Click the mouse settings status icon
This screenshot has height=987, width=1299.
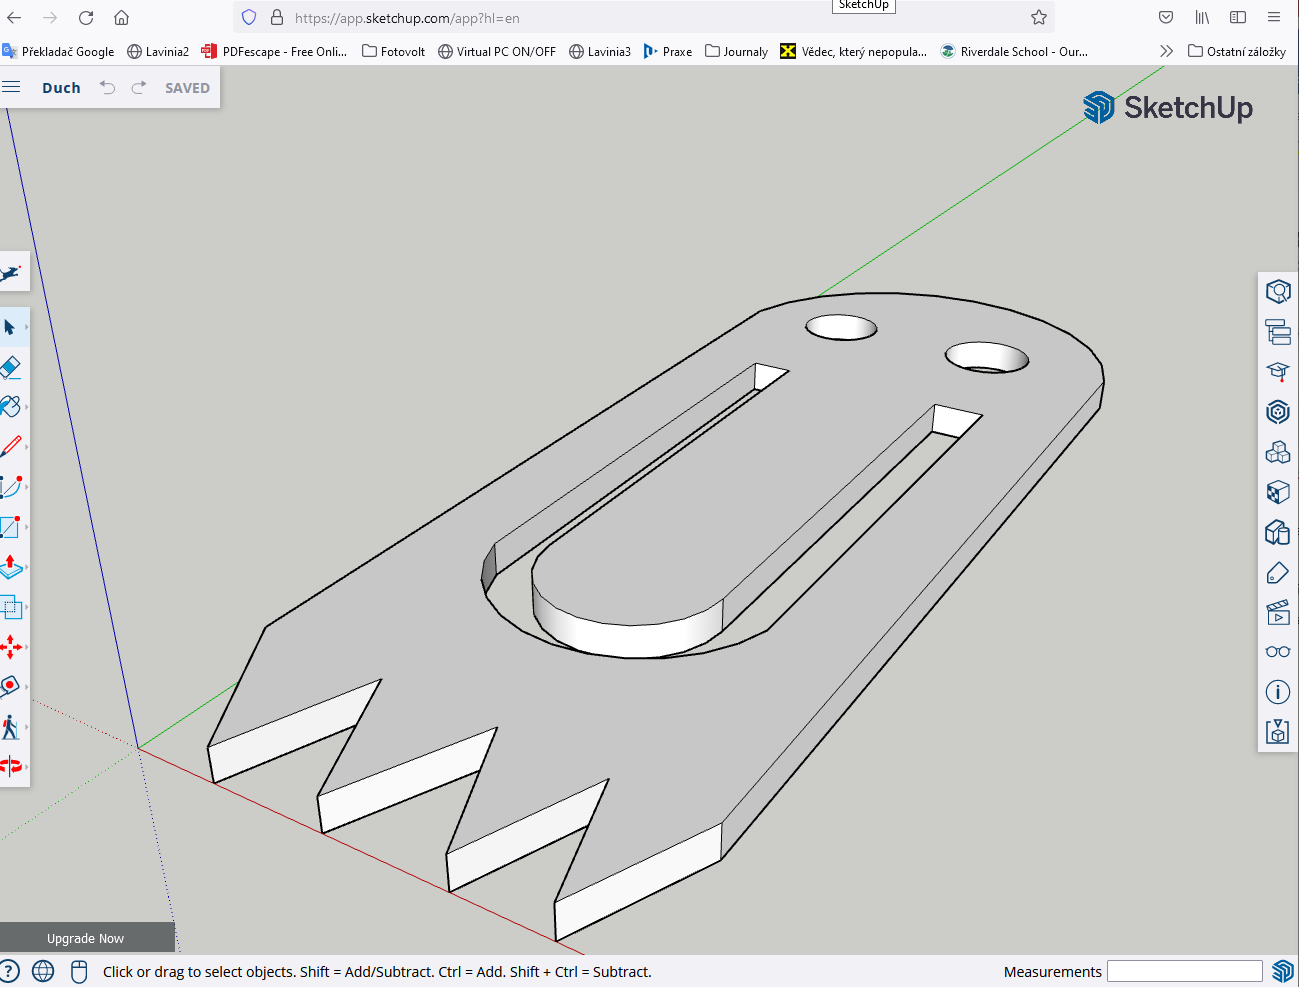80,971
